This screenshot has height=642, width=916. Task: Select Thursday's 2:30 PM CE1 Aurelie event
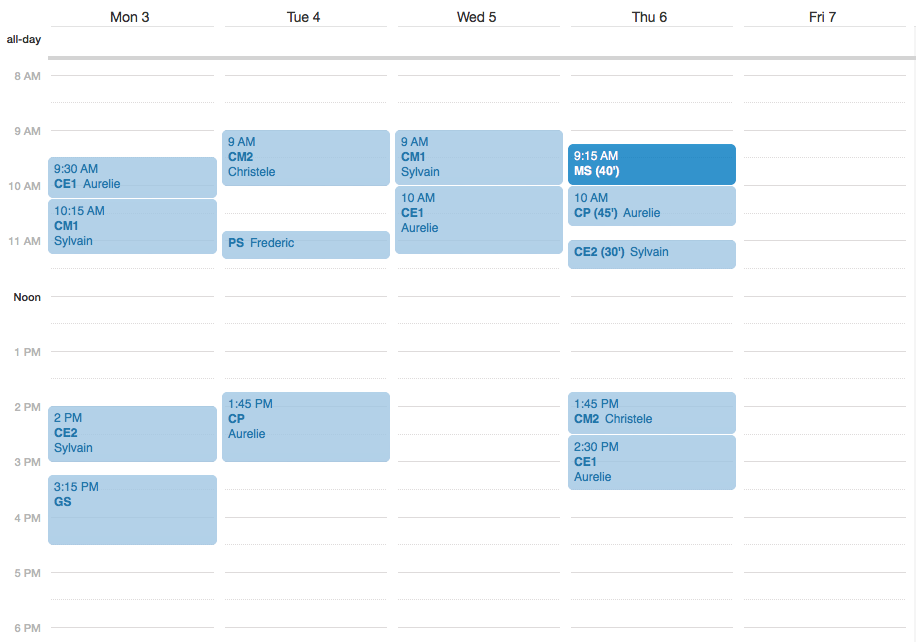tap(651, 462)
